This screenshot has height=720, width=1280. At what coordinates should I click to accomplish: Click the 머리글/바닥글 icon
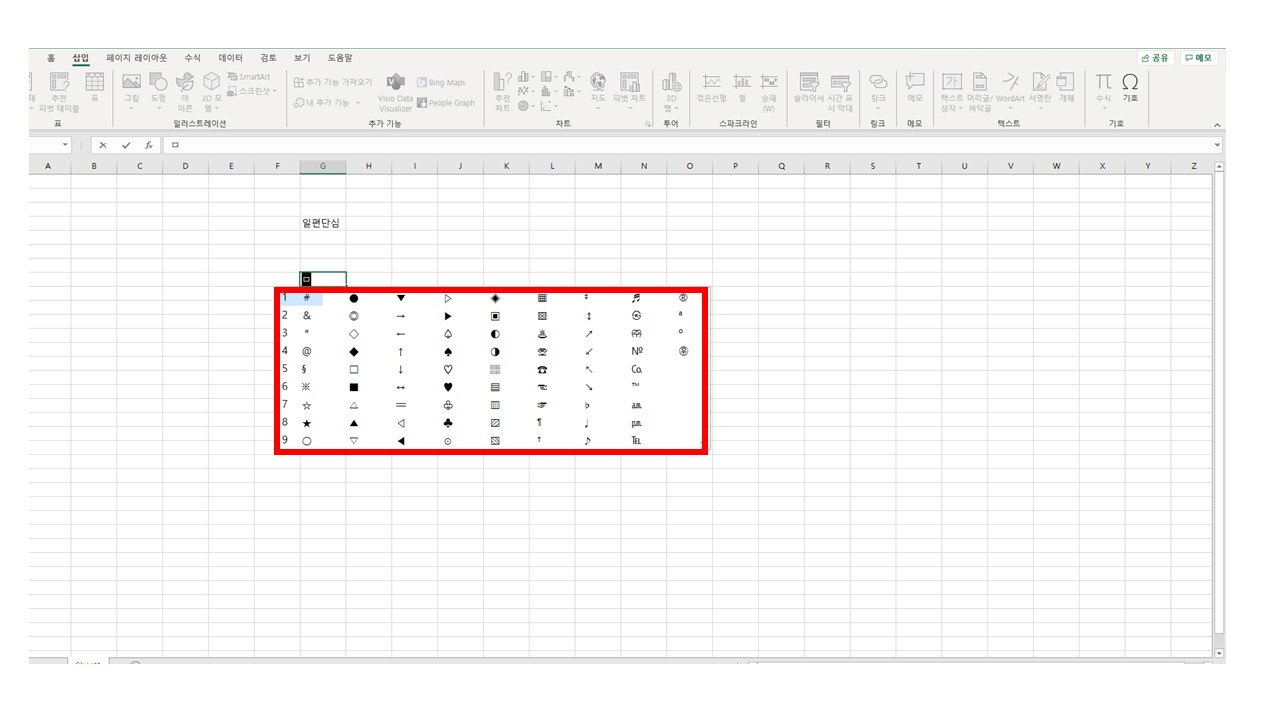[980, 92]
